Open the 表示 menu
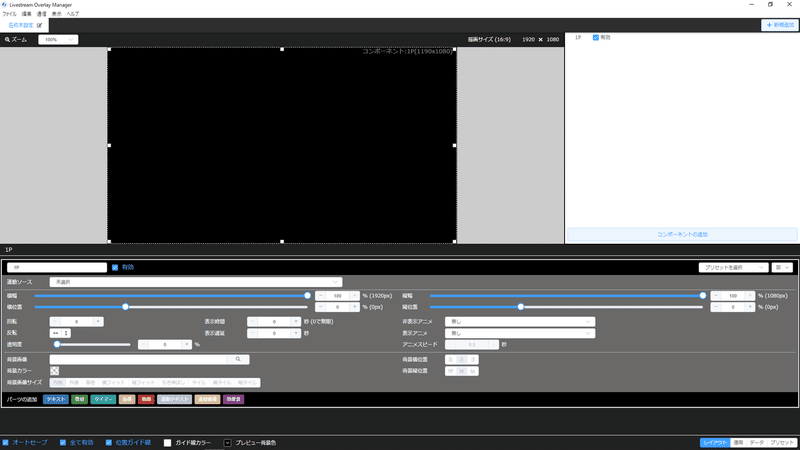This screenshot has height=450, width=800. tap(57, 14)
